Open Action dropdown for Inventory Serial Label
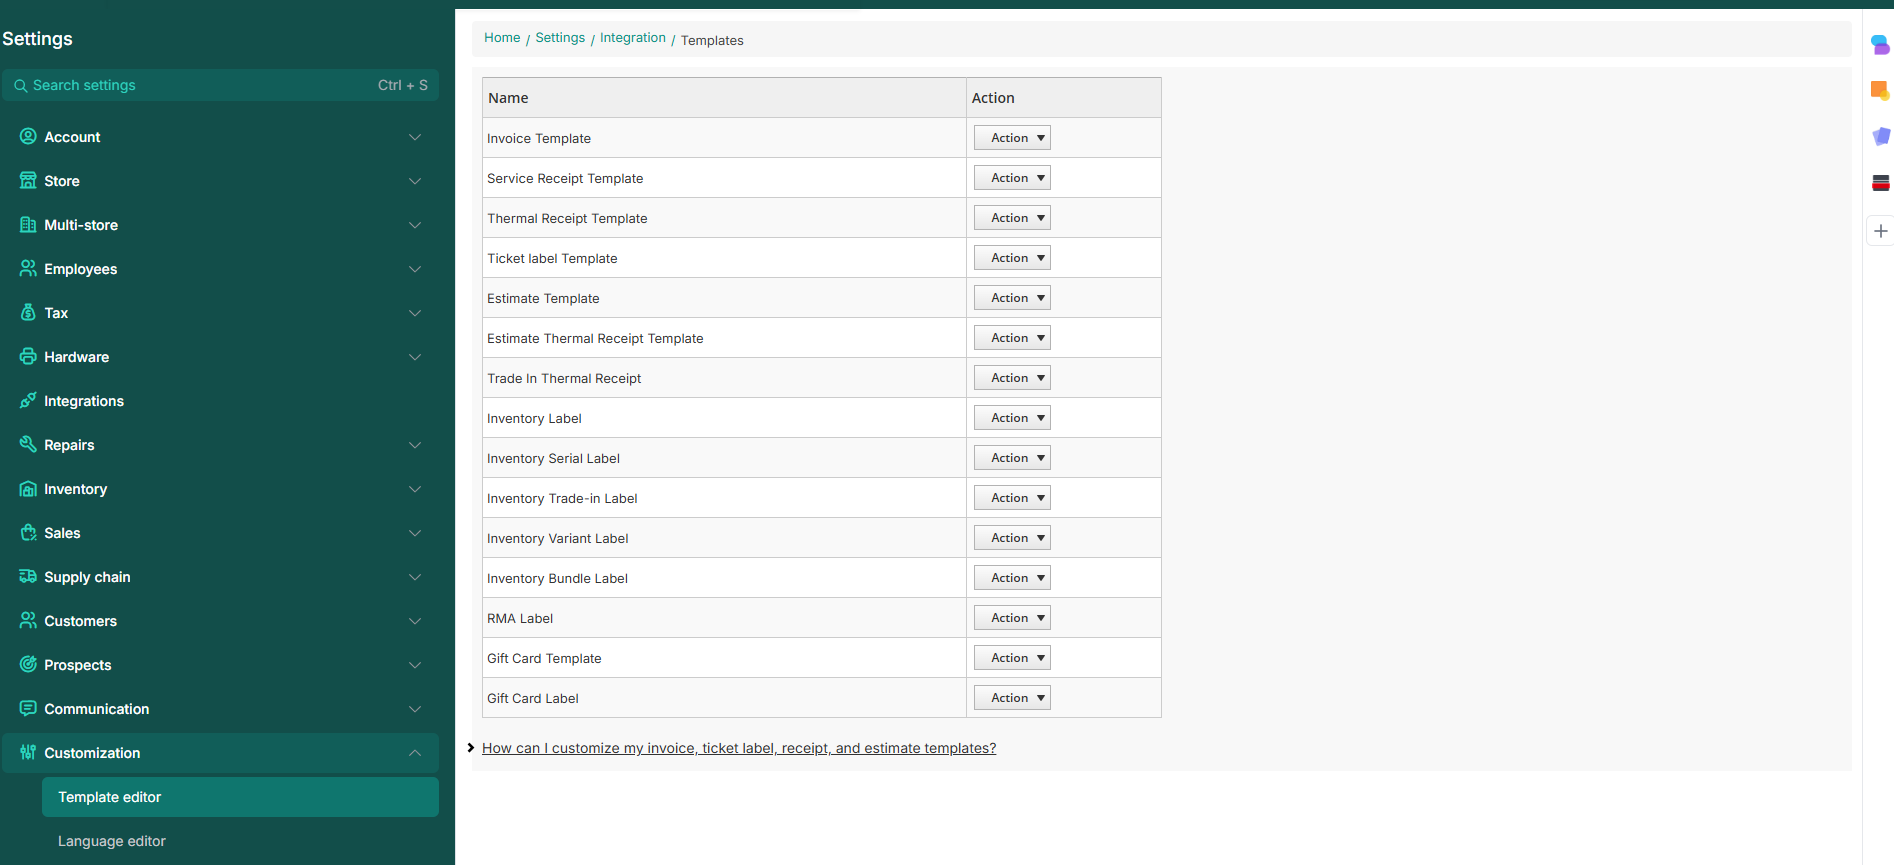1894x865 pixels. pyautogui.click(x=1012, y=458)
